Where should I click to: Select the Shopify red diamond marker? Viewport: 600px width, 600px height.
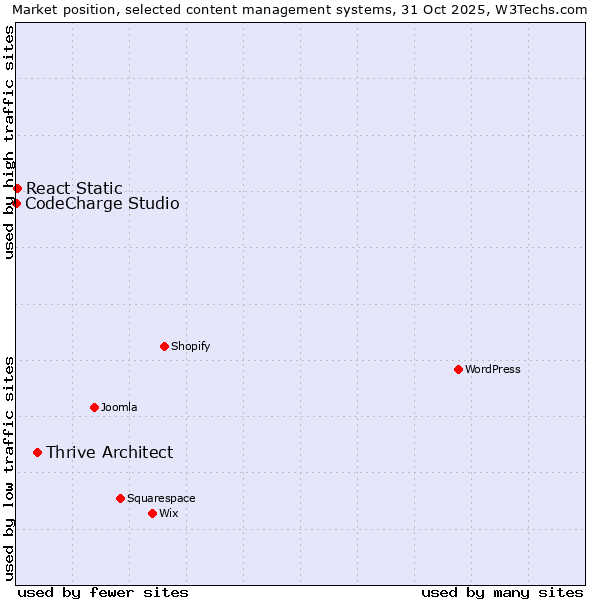tap(164, 346)
